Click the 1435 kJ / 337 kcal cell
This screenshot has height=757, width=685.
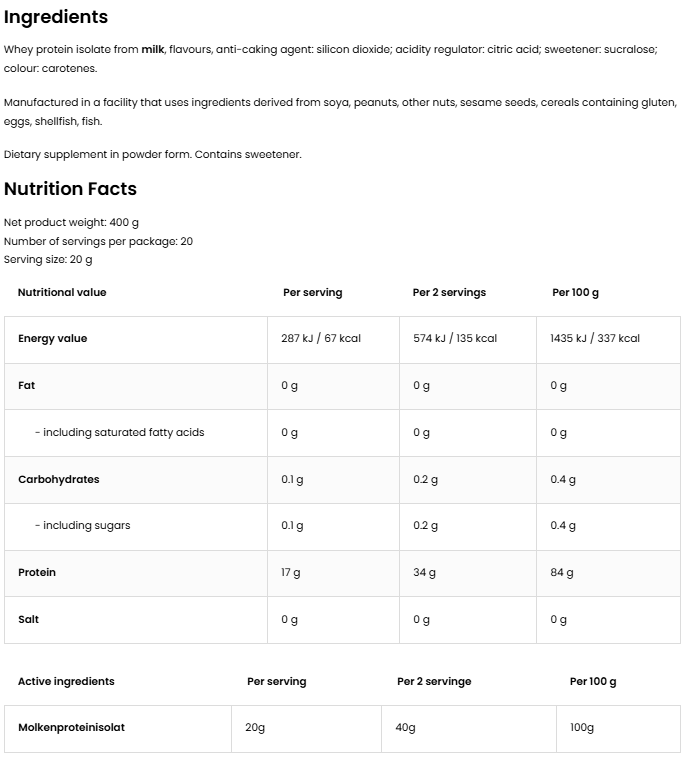click(595, 339)
